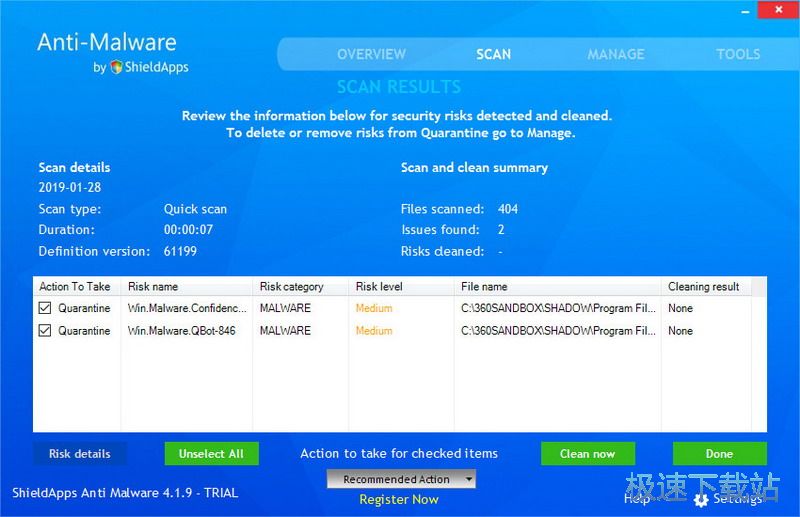Click the ShieldApps shield logo icon

116,67
